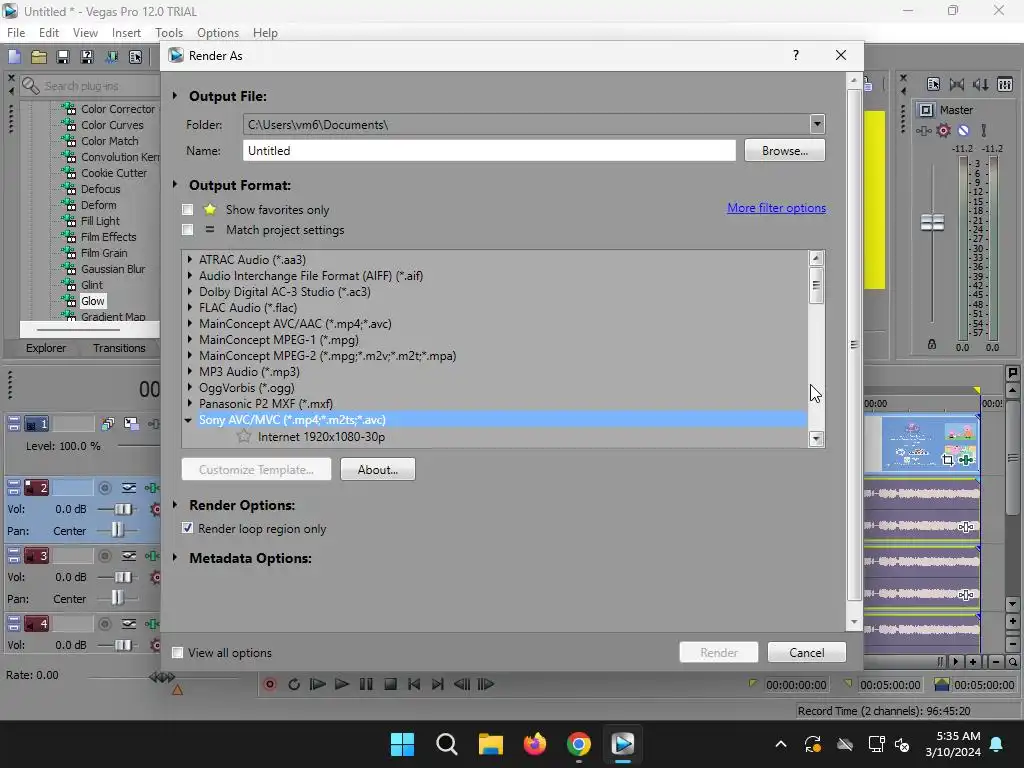Image resolution: width=1024 pixels, height=768 pixels.
Task: Click the Loop playback icon
Action: [294, 684]
